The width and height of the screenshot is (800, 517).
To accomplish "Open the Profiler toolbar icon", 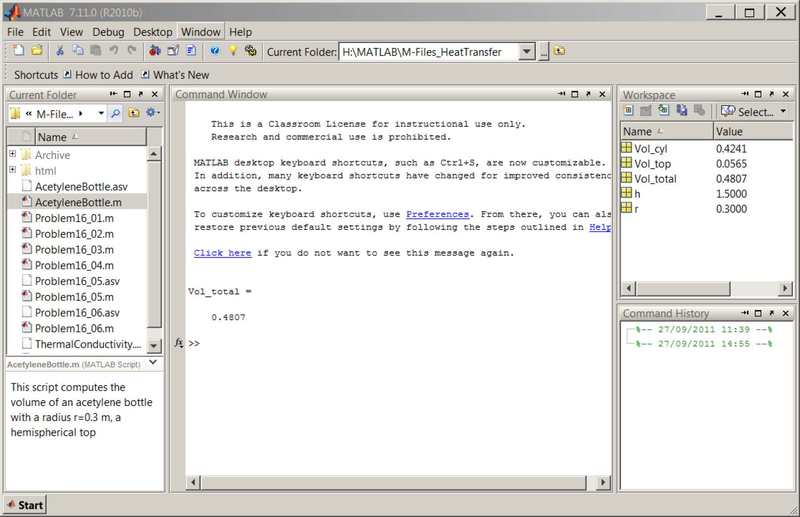I will pyautogui.click(x=191, y=50).
